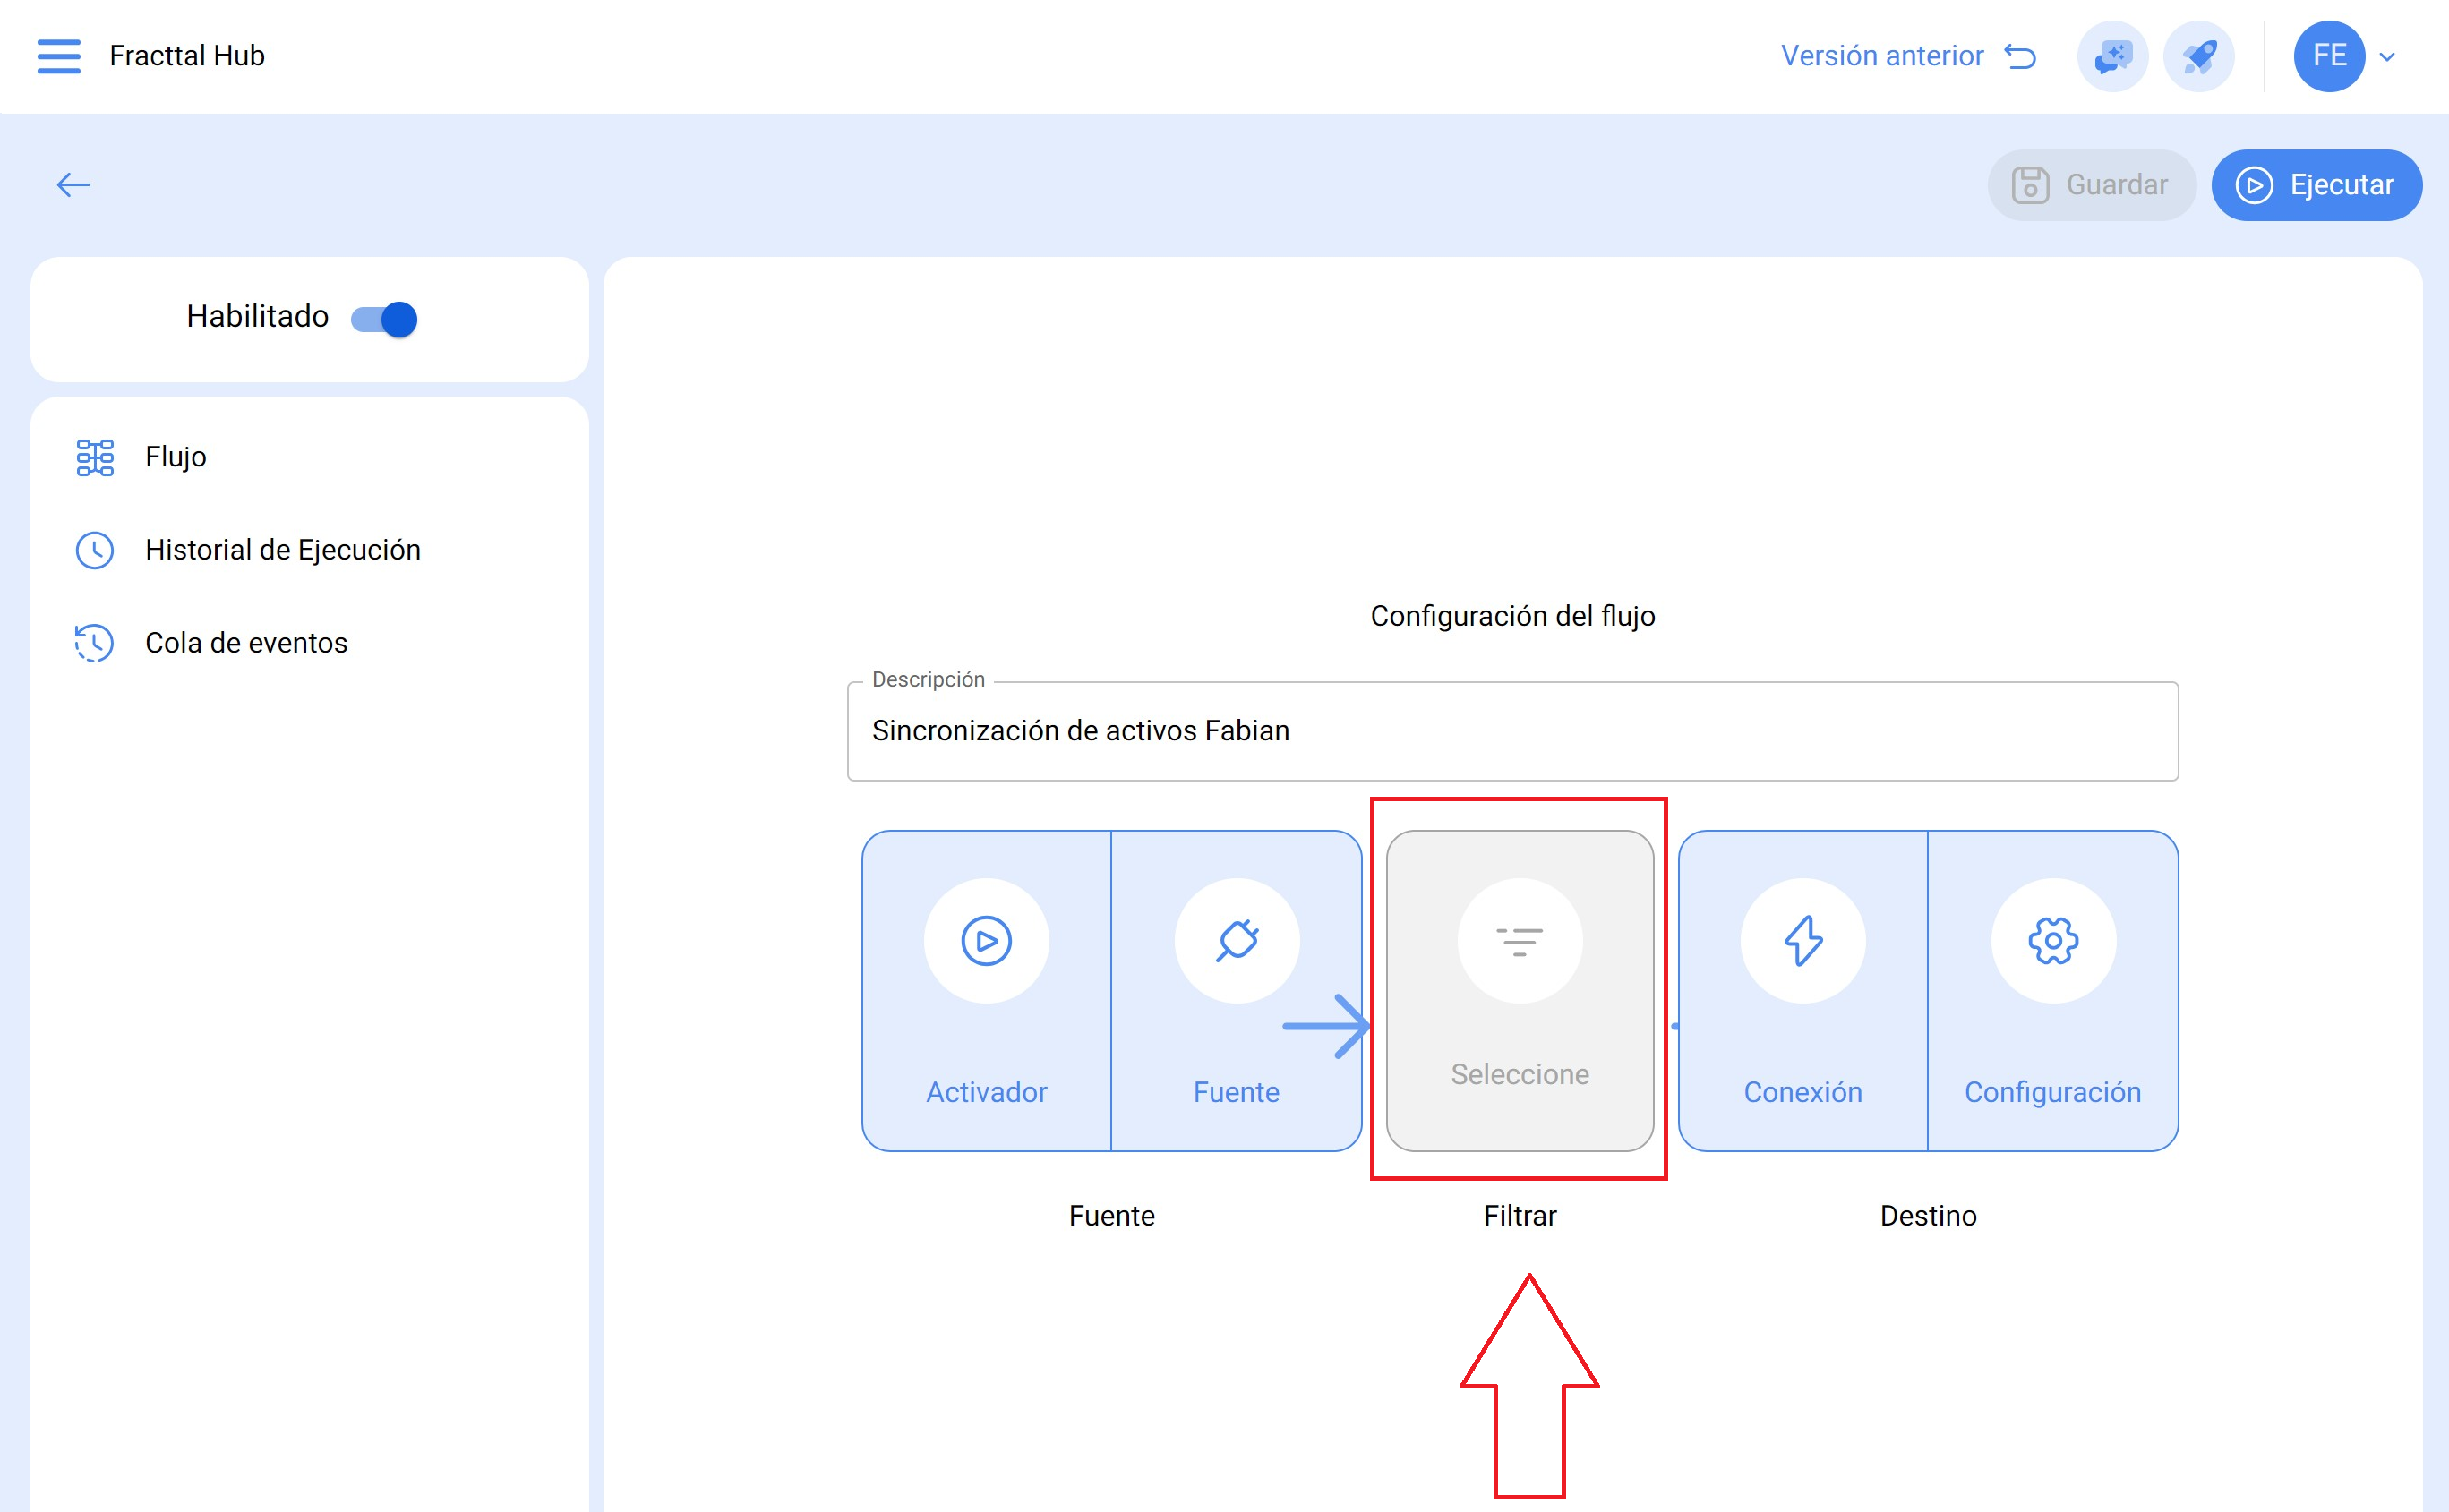Toggle the Habilitado switch off
Viewport: 2449px width, 1512px height.
click(384, 319)
